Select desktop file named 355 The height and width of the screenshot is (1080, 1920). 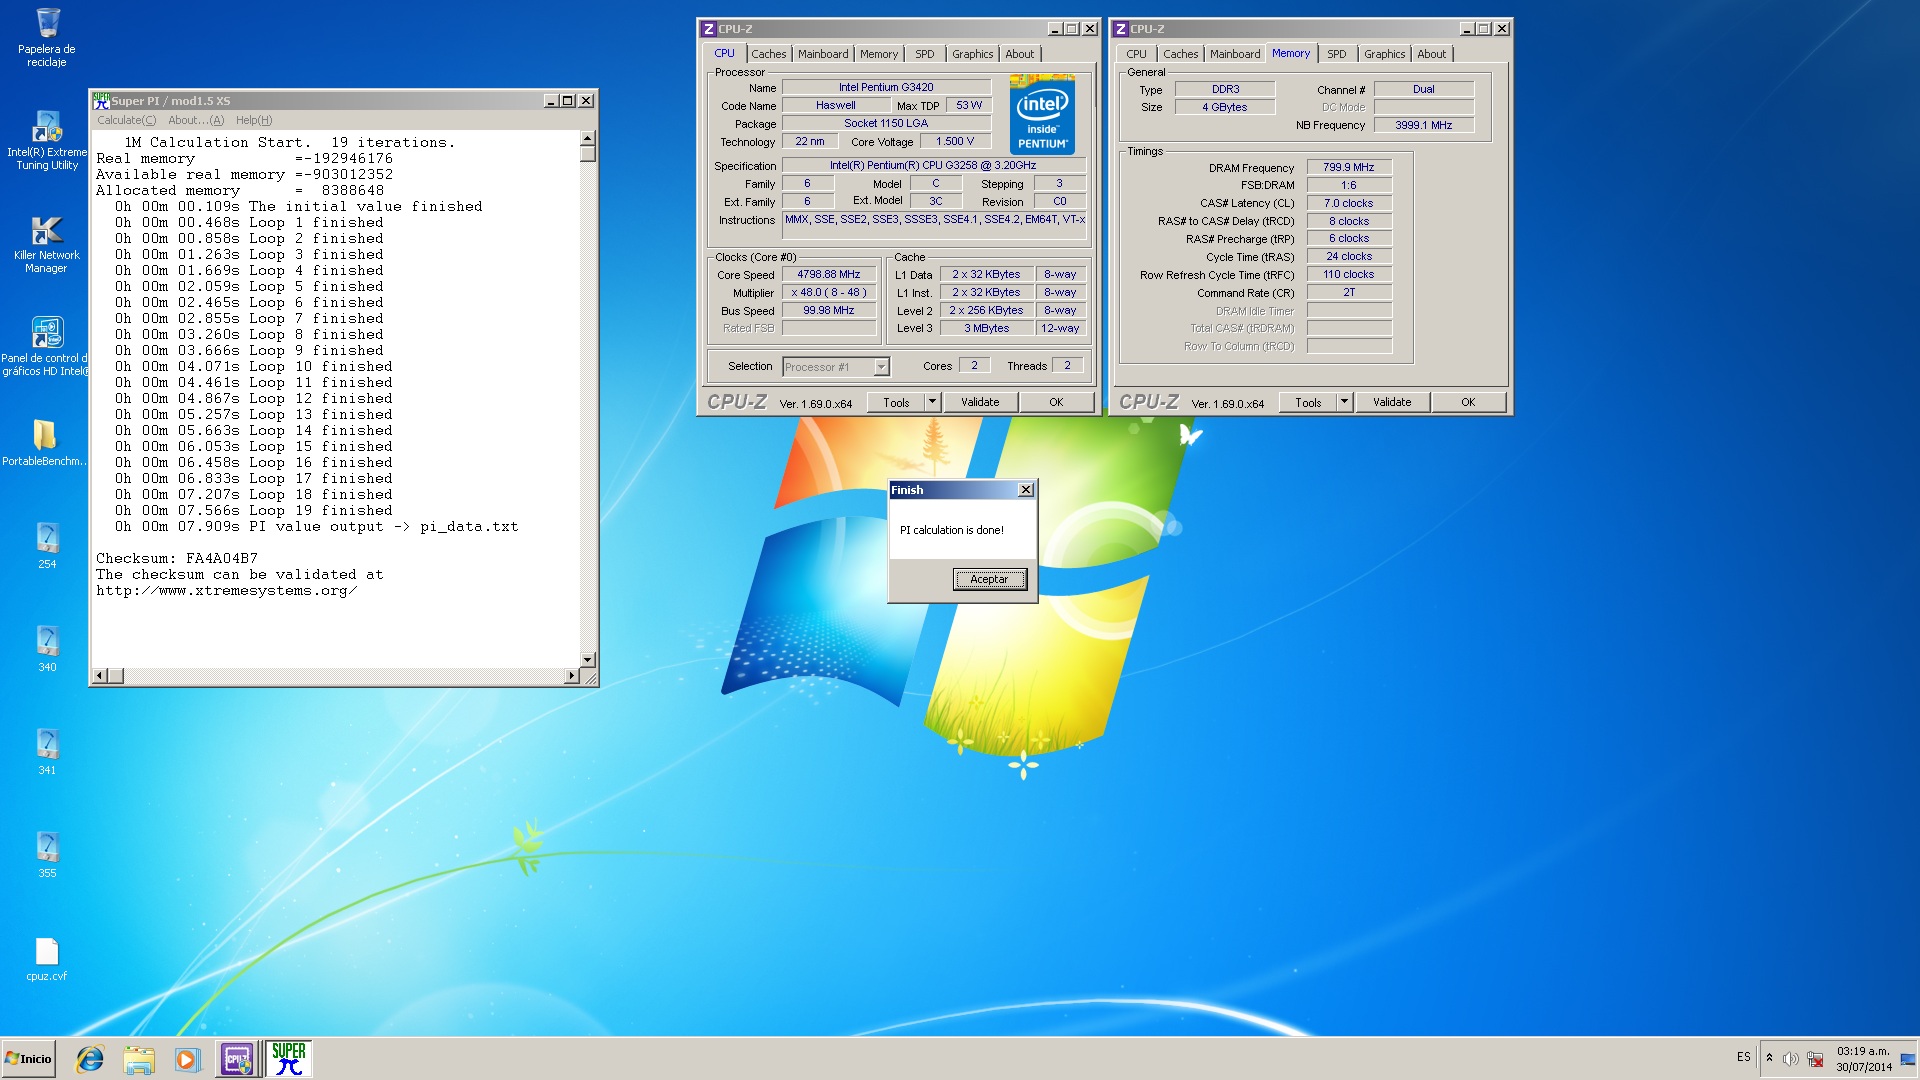point(47,854)
